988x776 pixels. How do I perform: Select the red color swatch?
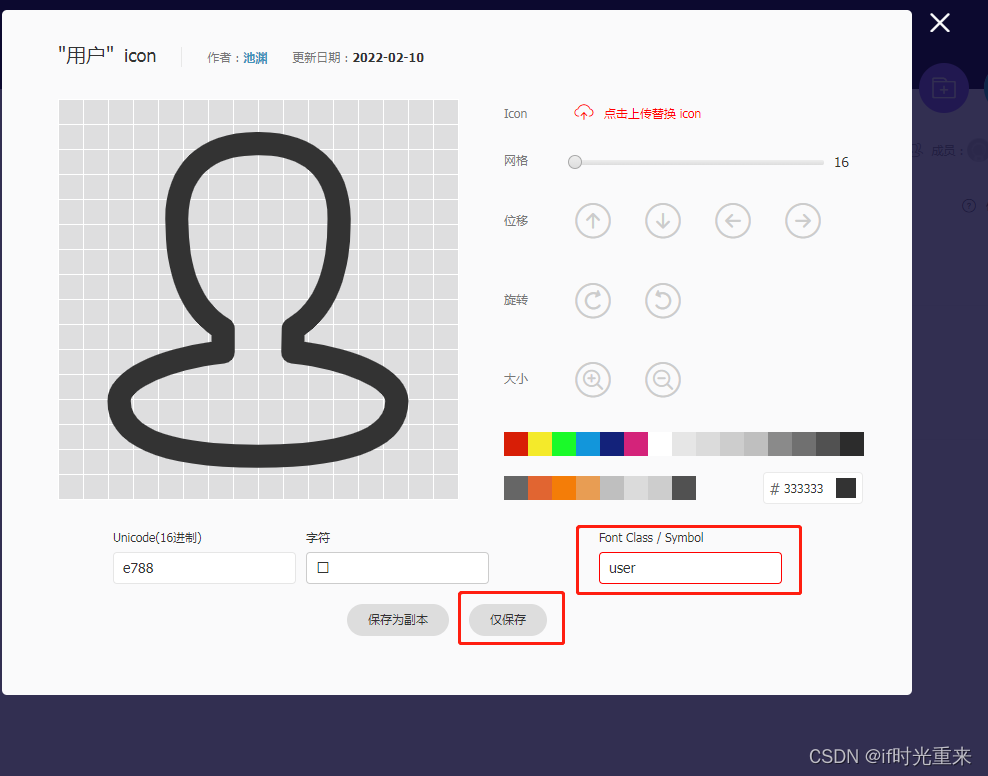click(x=515, y=444)
